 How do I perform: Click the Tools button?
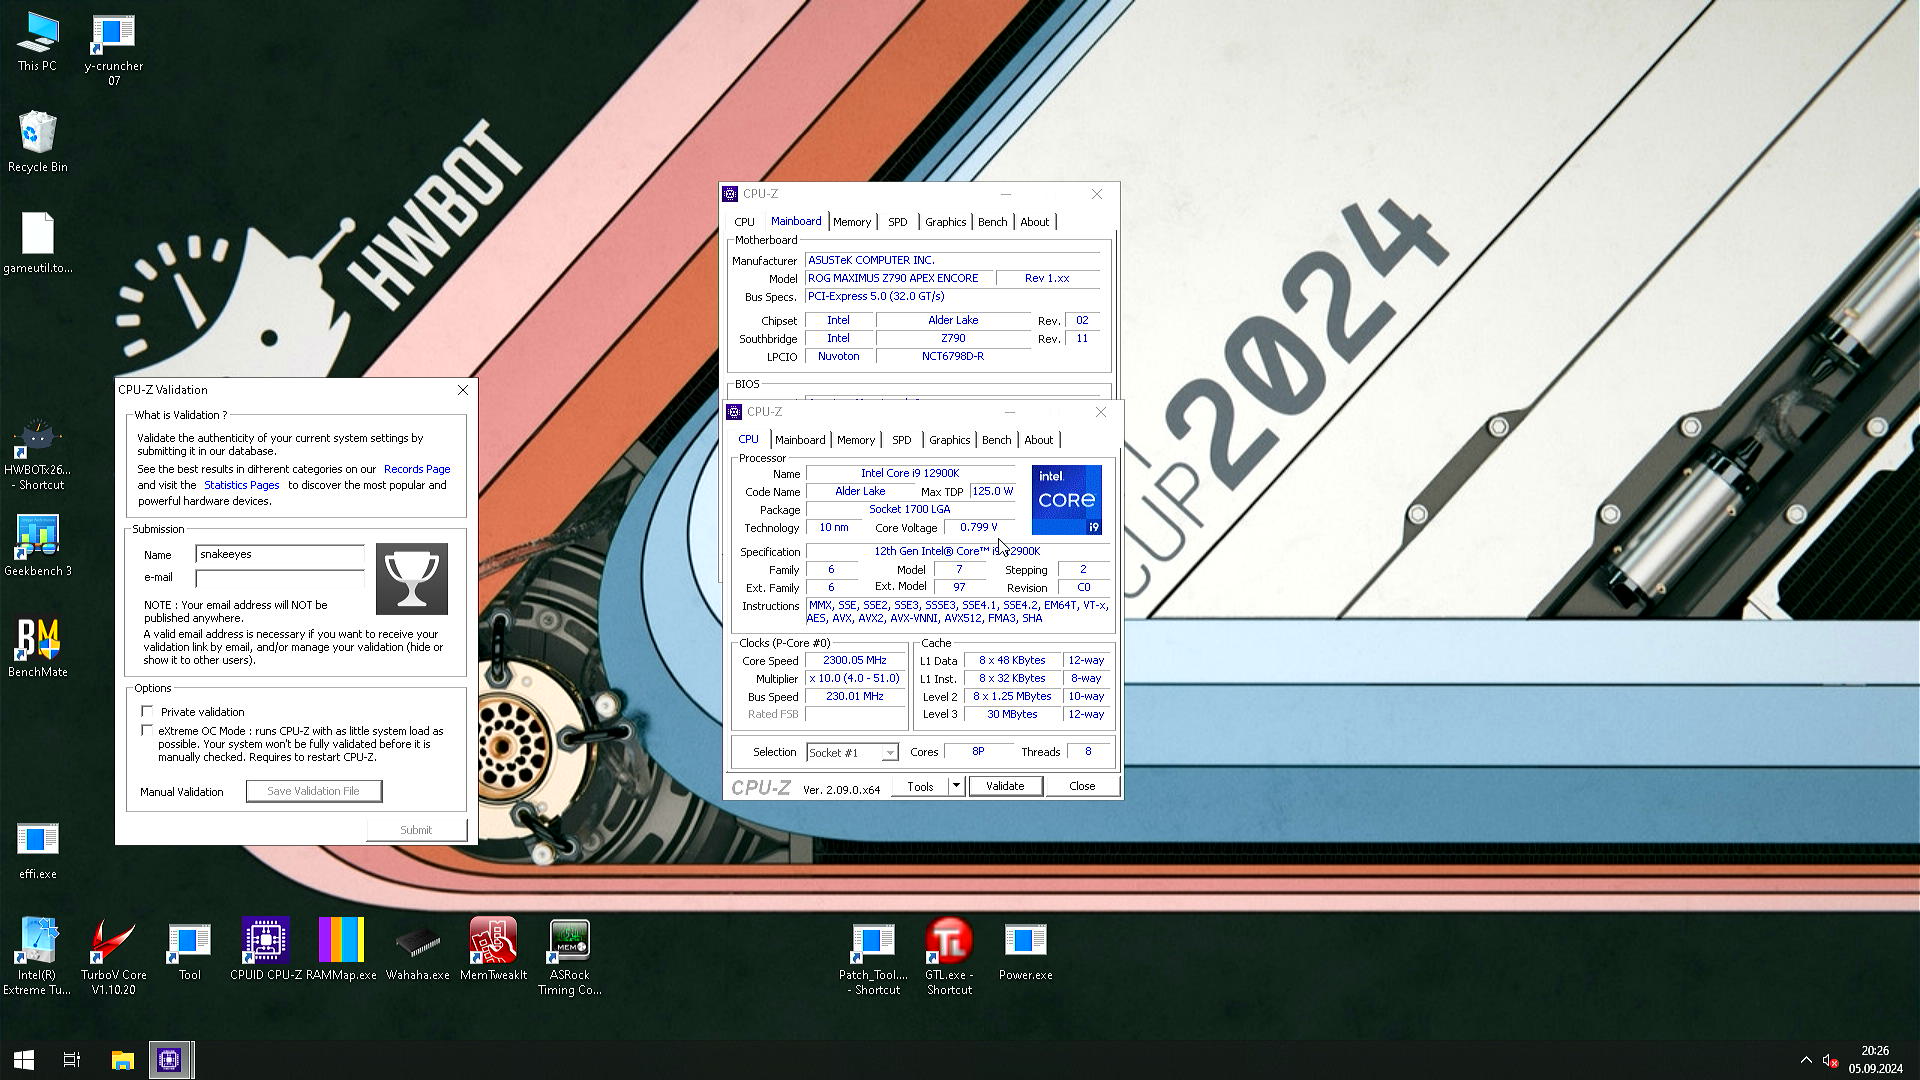[x=920, y=786]
